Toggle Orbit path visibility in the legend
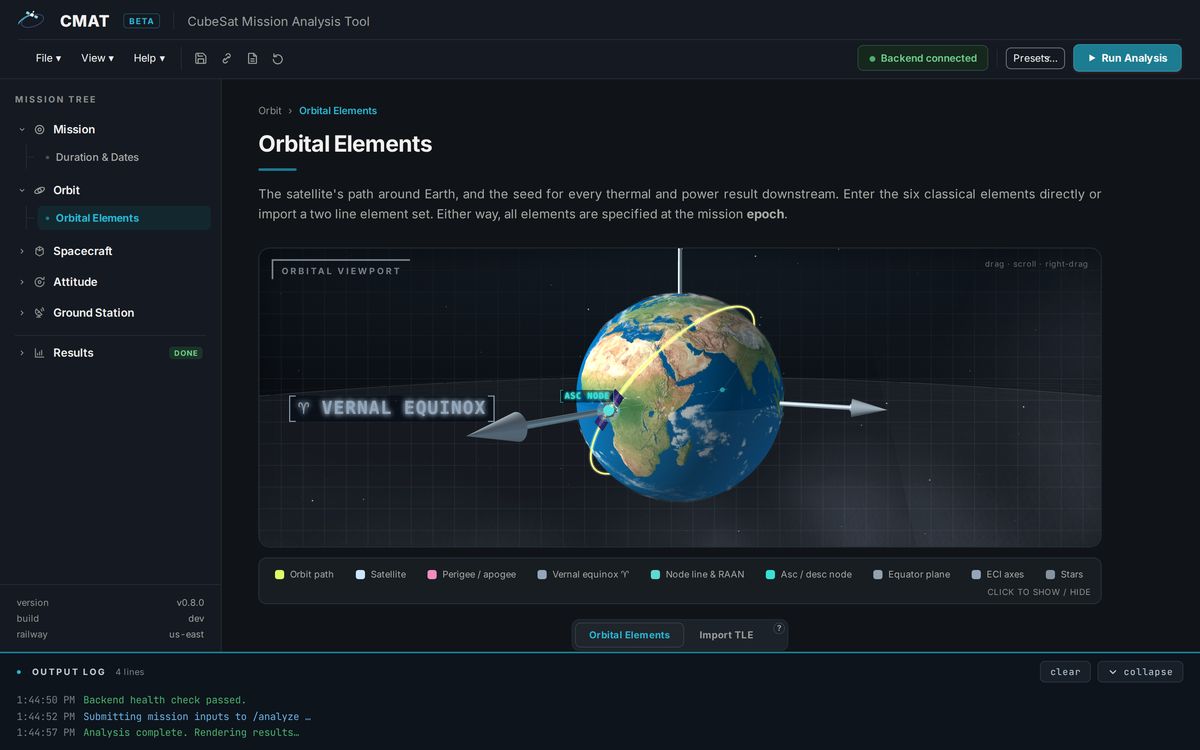This screenshot has height=750, width=1200. coord(304,574)
